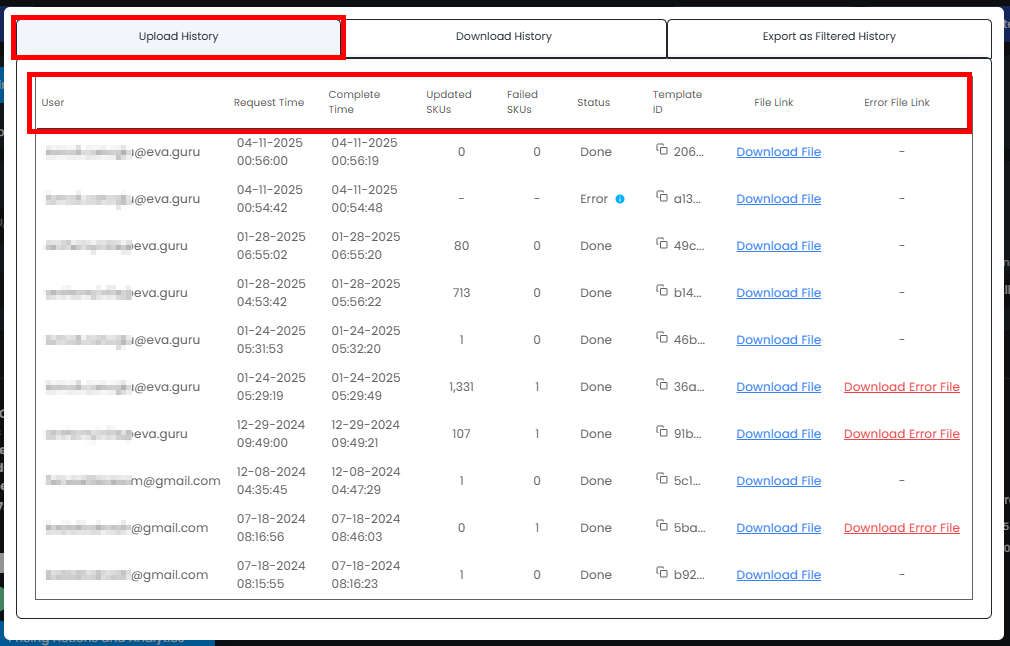Copy template ID starting with 91b
1010x646 pixels.
[662, 432]
